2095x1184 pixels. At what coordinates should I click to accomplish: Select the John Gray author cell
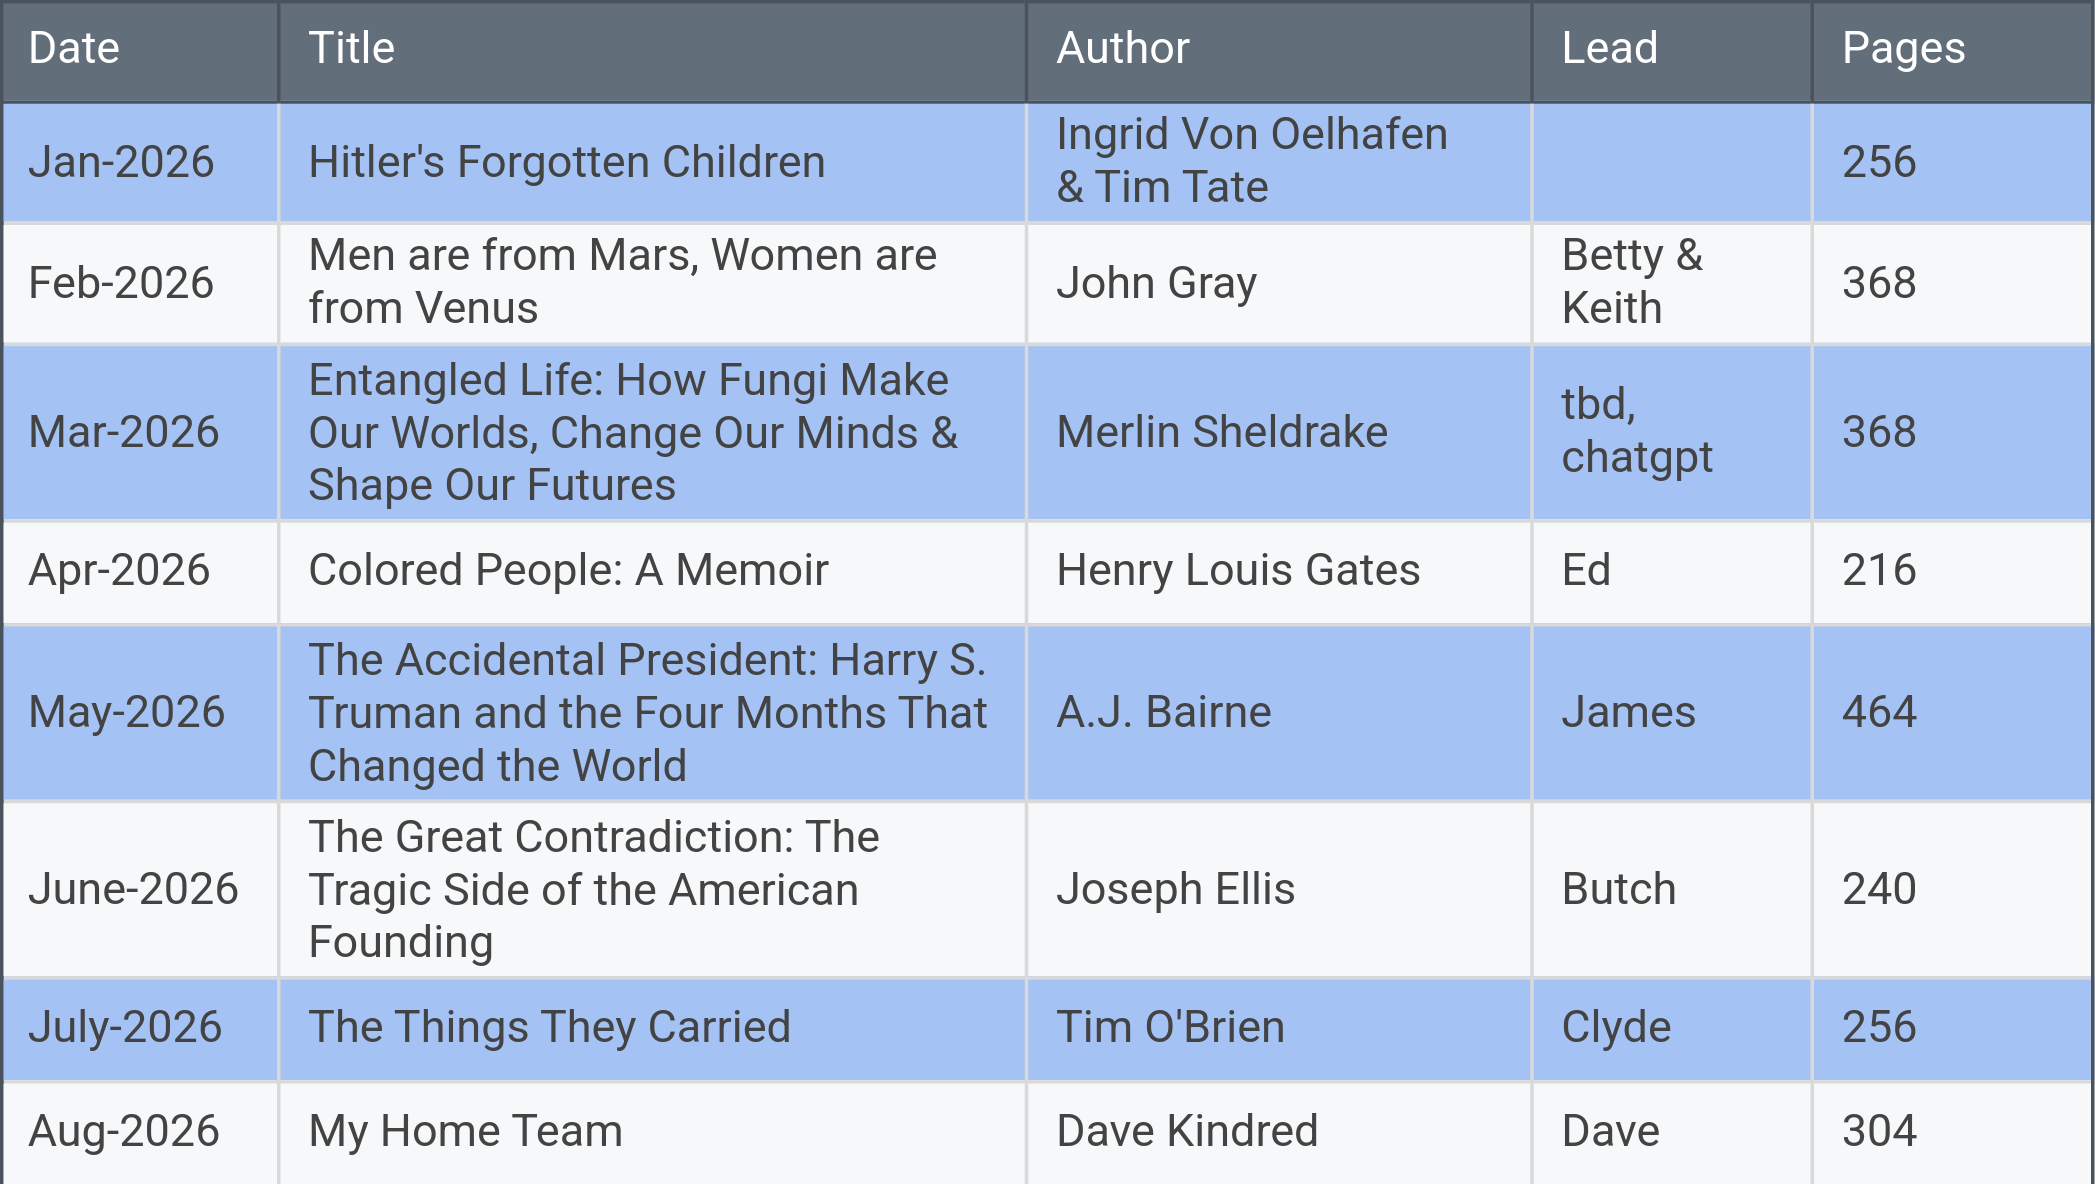click(x=1156, y=283)
